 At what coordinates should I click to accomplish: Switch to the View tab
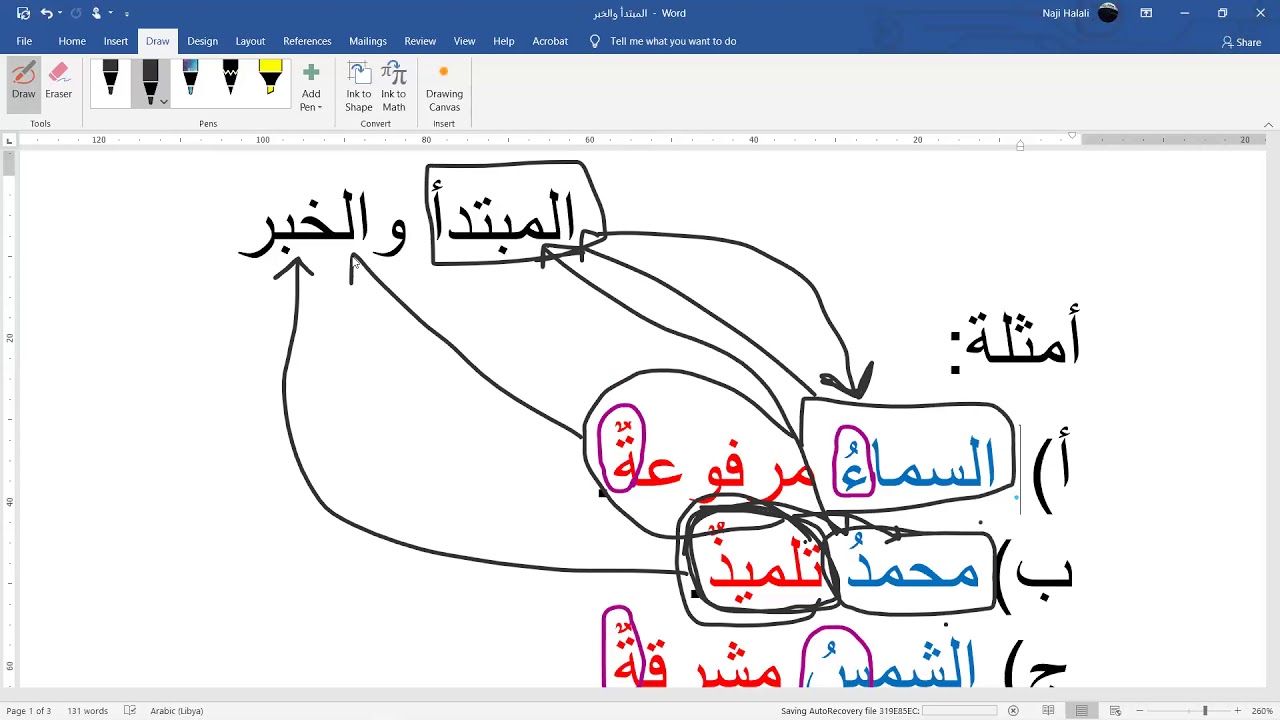[465, 41]
